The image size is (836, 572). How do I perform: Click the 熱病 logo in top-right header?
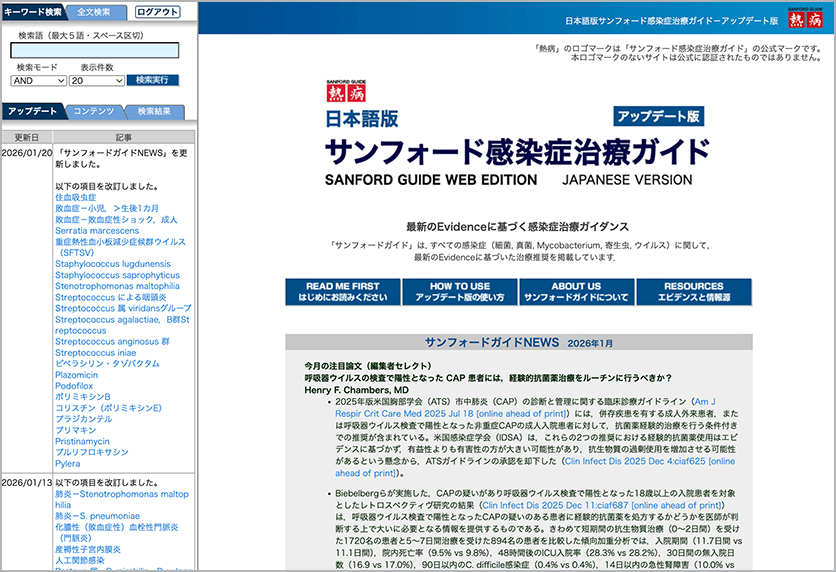(805, 18)
